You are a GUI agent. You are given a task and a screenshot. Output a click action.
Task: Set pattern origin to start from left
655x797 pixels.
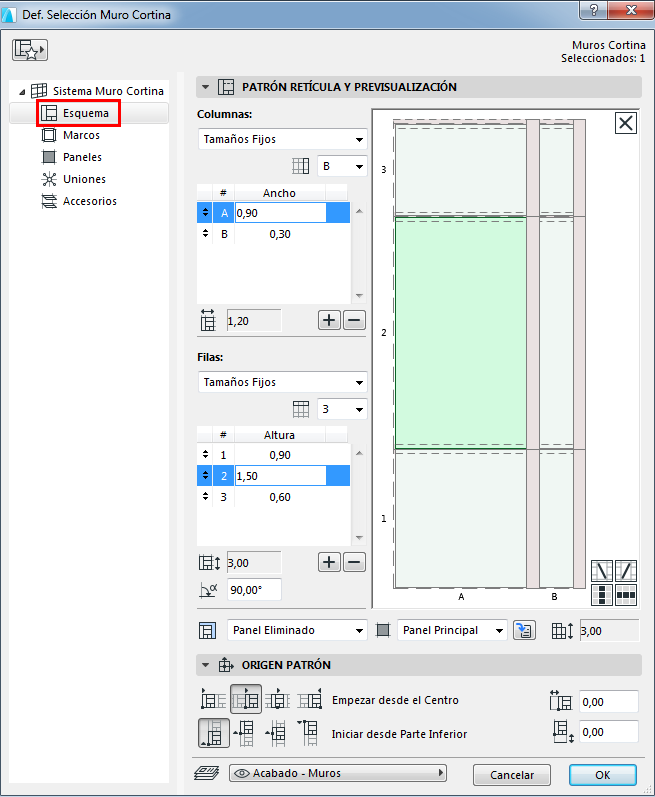(213, 699)
